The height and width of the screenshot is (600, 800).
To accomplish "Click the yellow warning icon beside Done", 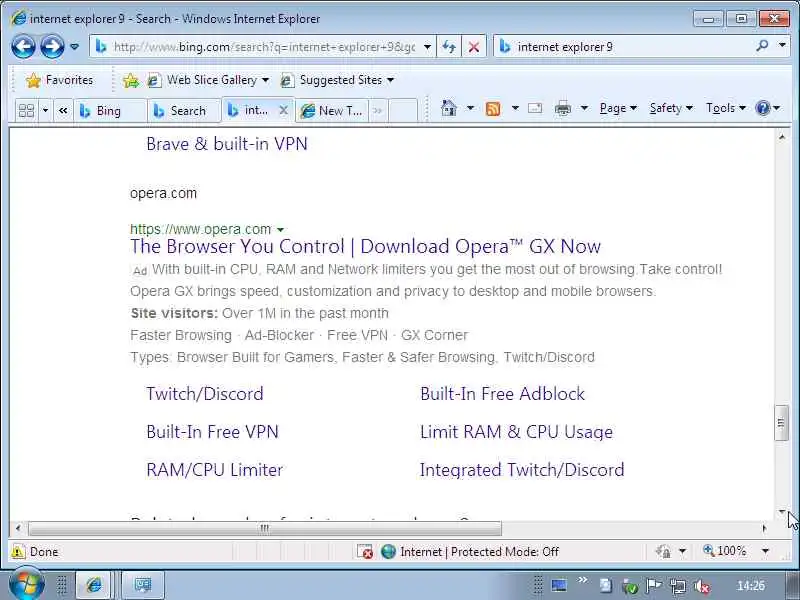I will click(x=18, y=552).
